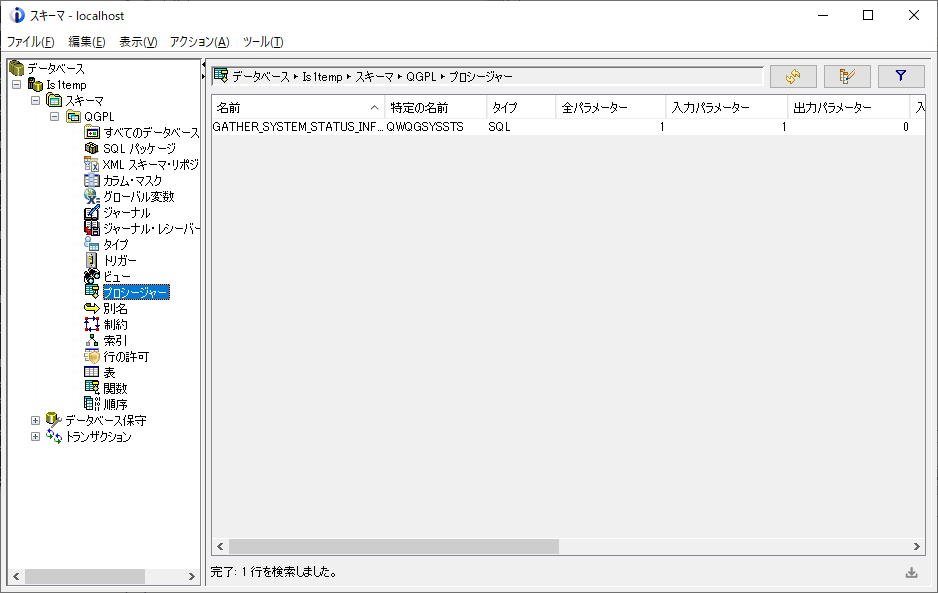Click the 別名 arrow icon
The height and width of the screenshot is (593, 938).
(92, 308)
